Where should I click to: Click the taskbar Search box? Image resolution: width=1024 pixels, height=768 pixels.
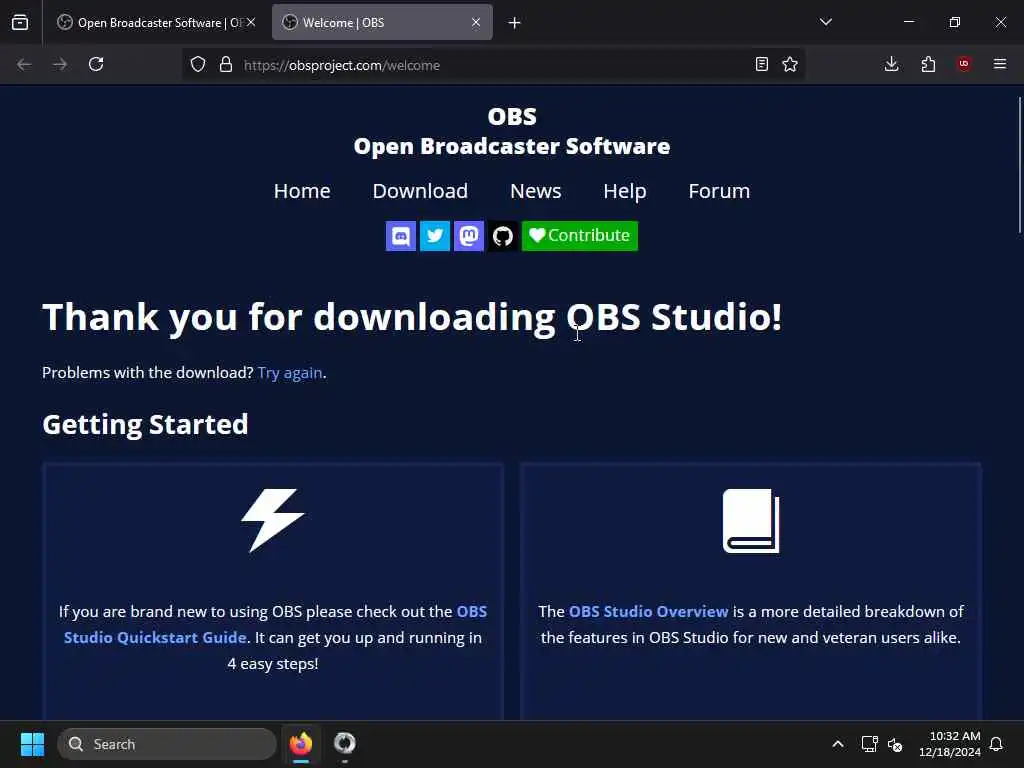pyautogui.click(x=167, y=744)
